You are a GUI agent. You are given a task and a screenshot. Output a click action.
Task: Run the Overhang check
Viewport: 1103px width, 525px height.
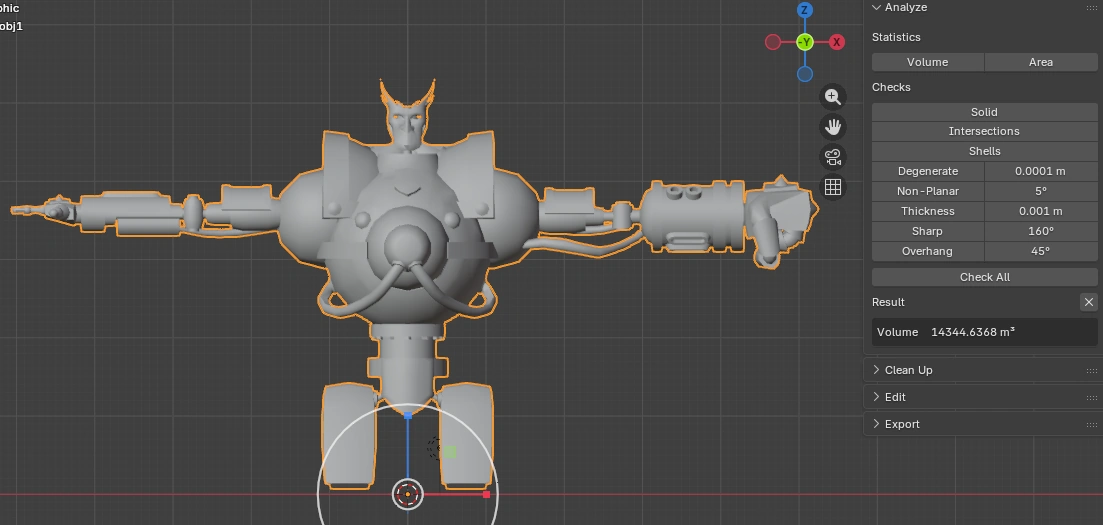(928, 251)
